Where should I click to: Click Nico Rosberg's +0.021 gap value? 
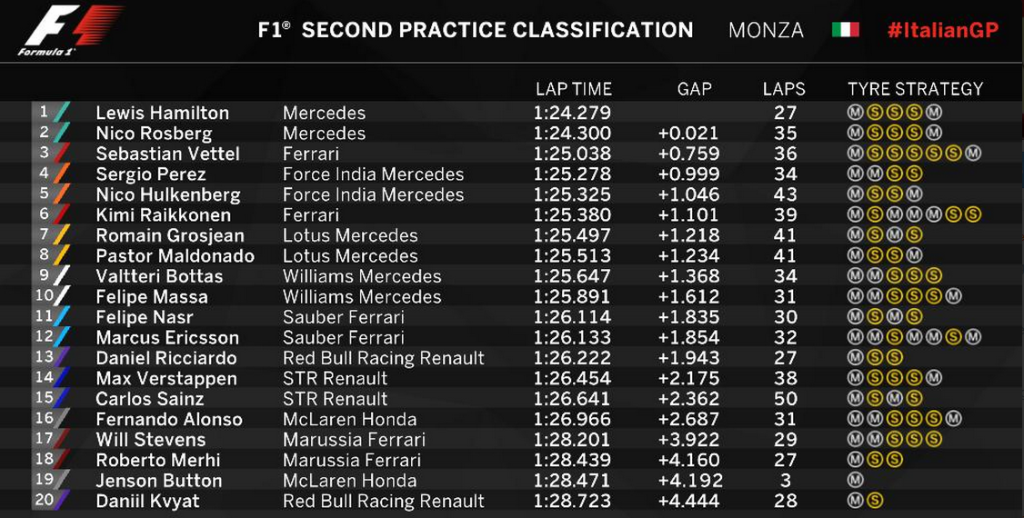coord(688,133)
